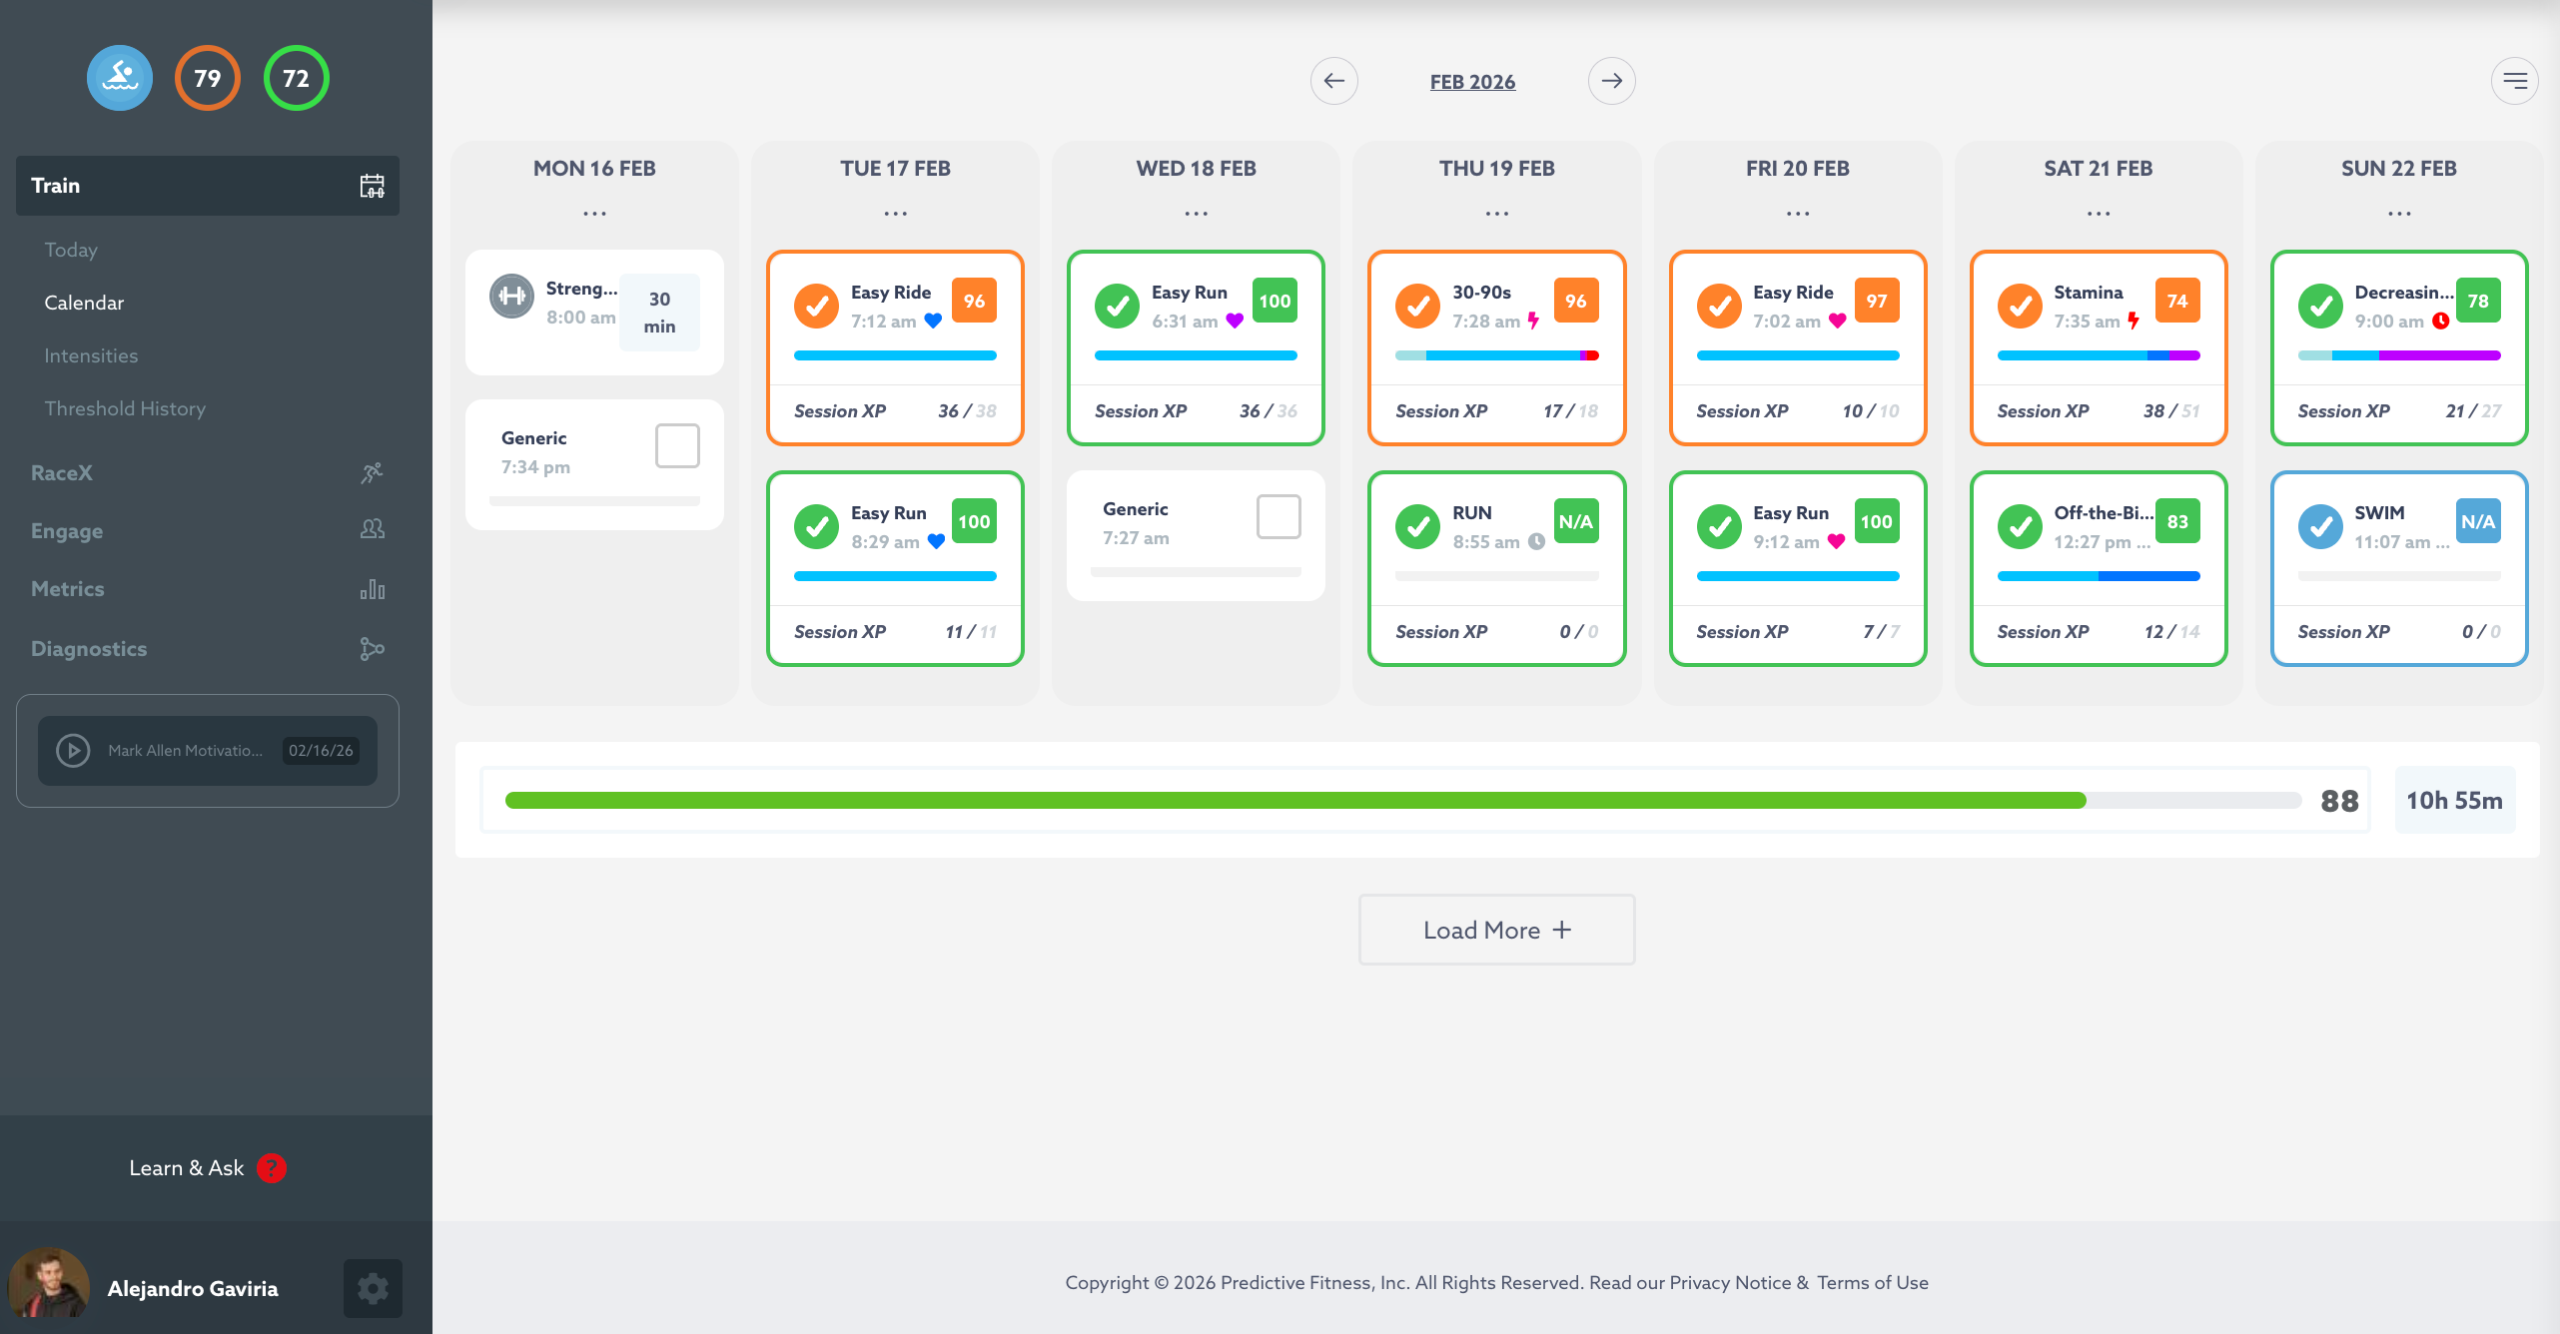Go to previous week with left arrow

pyautogui.click(x=1334, y=81)
